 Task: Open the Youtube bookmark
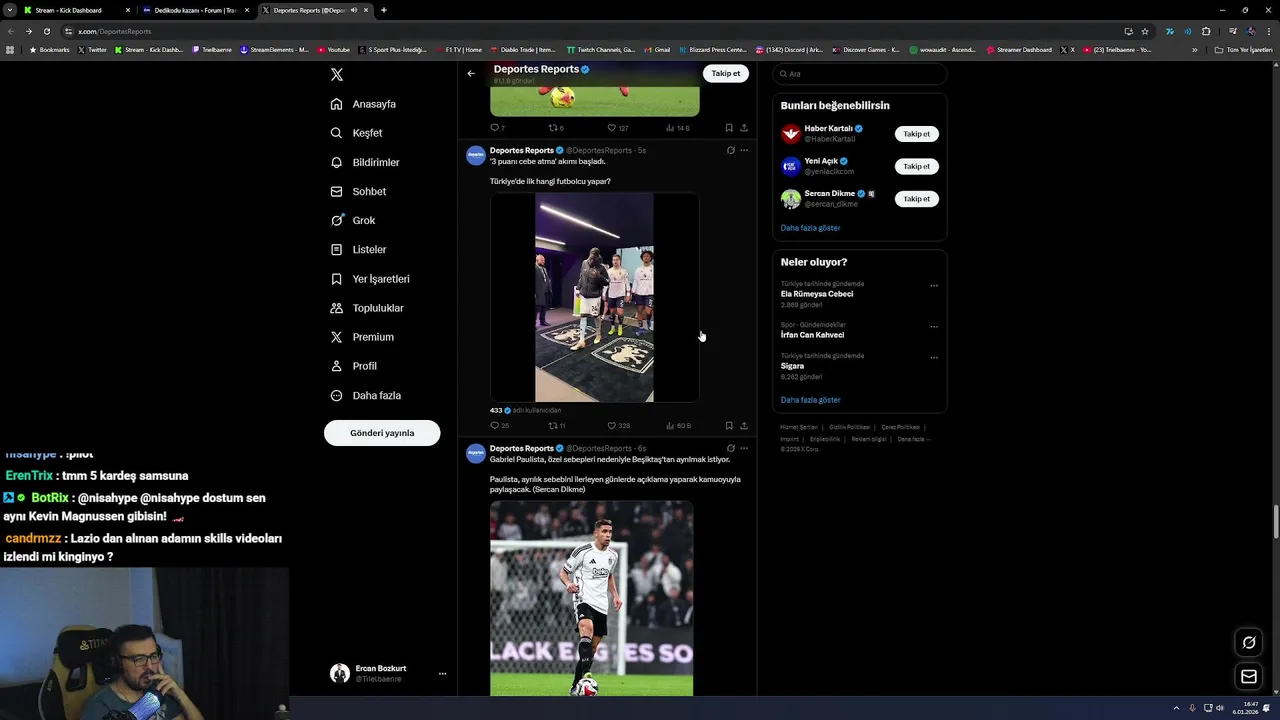[334, 50]
